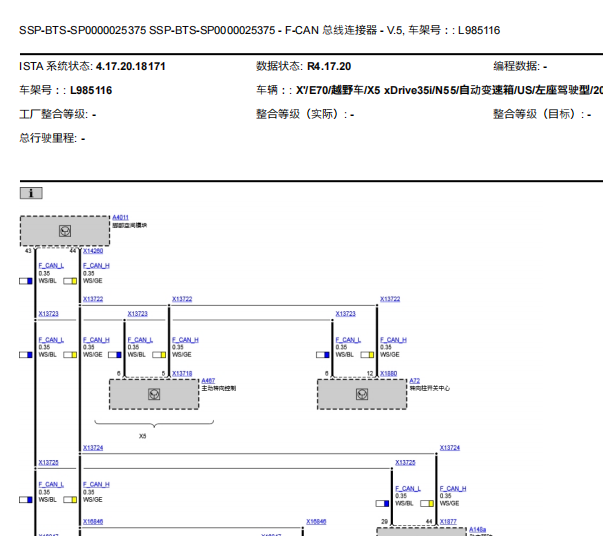
Task: Click the module symbol inside the A4011 box
Action: (65, 231)
